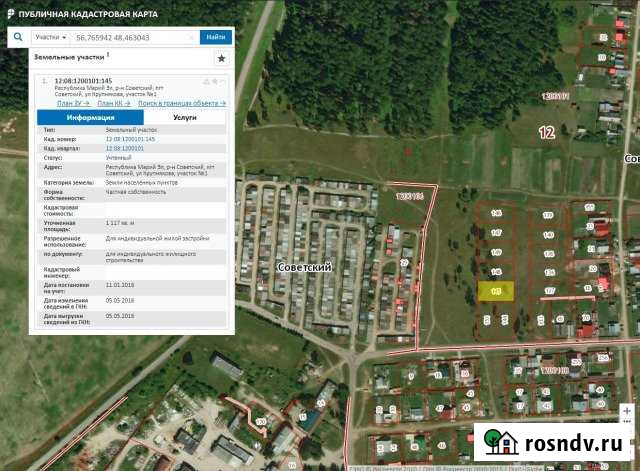Click Поиск в границах объекта link
The height and width of the screenshot is (471, 640).
coord(182,103)
